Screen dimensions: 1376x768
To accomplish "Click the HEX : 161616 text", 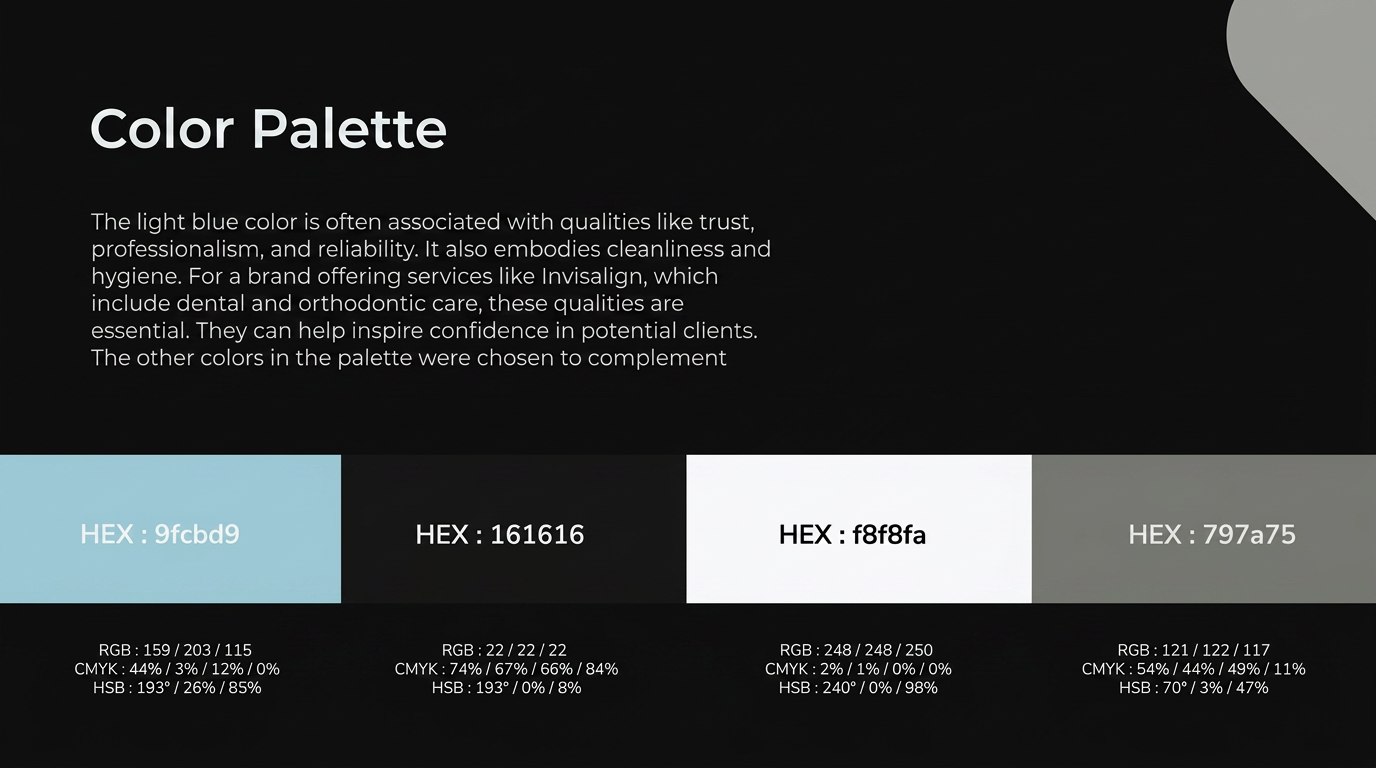I will [500, 535].
